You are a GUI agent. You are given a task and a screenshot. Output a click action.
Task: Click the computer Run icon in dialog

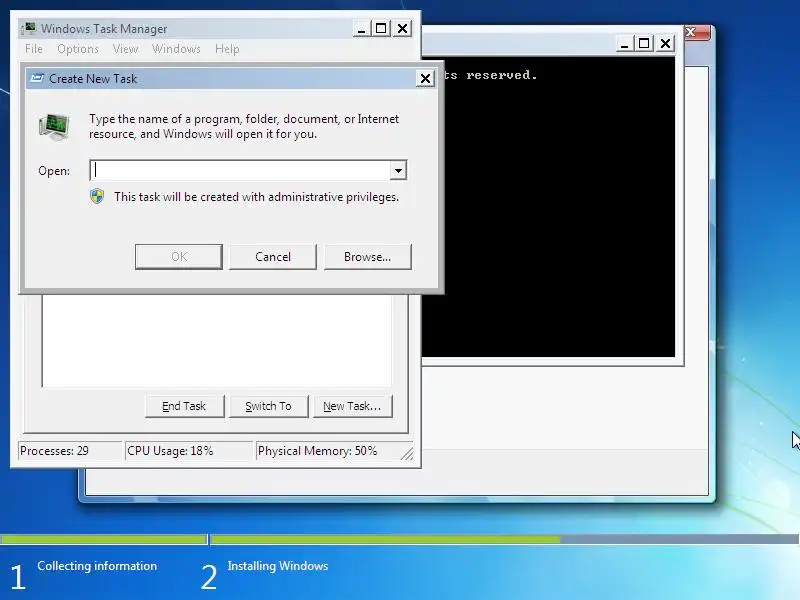coord(55,127)
